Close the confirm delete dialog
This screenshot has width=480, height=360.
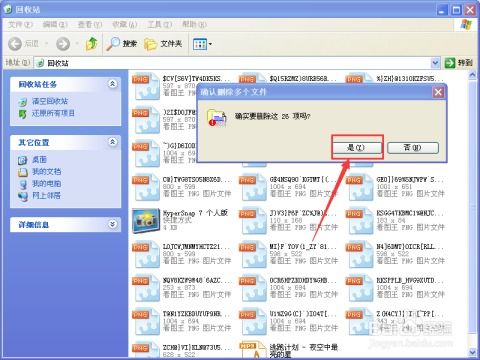tap(438, 92)
